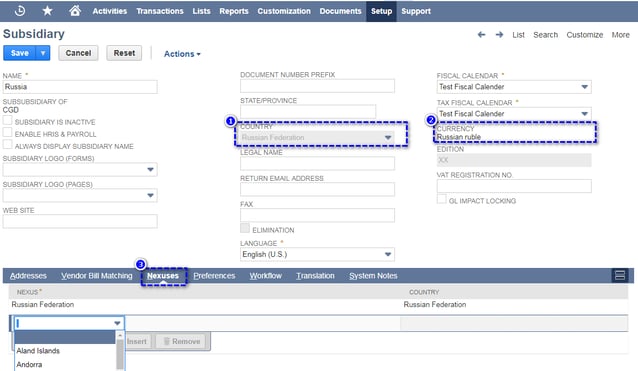
Task: Open Save button dropdown arrow
Action: pos(43,53)
